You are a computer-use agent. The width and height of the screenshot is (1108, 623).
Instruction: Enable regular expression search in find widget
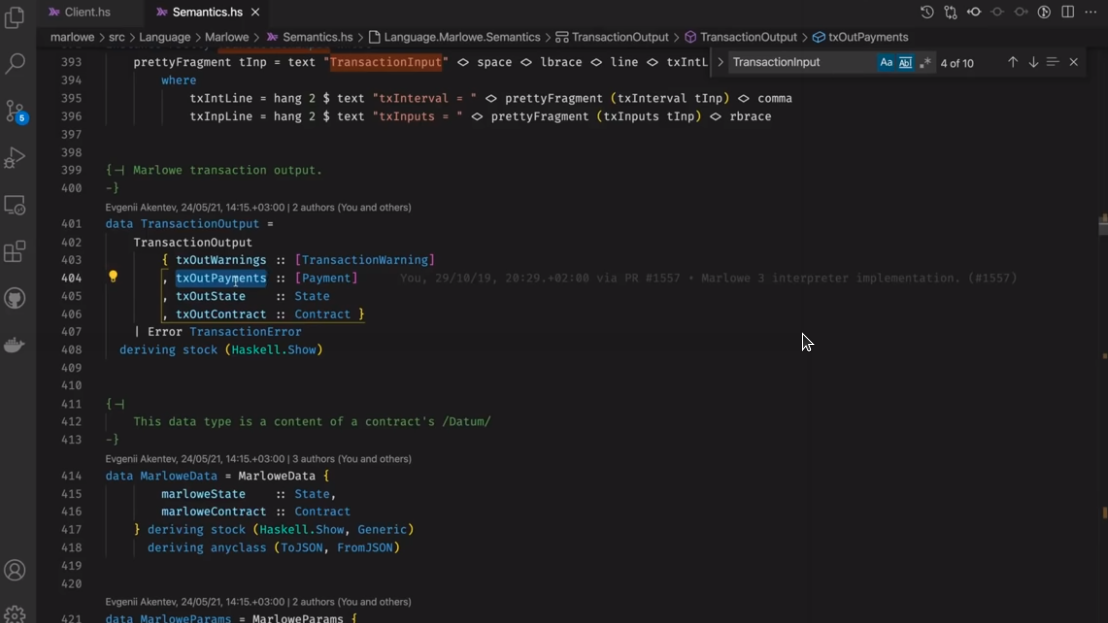point(925,62)
